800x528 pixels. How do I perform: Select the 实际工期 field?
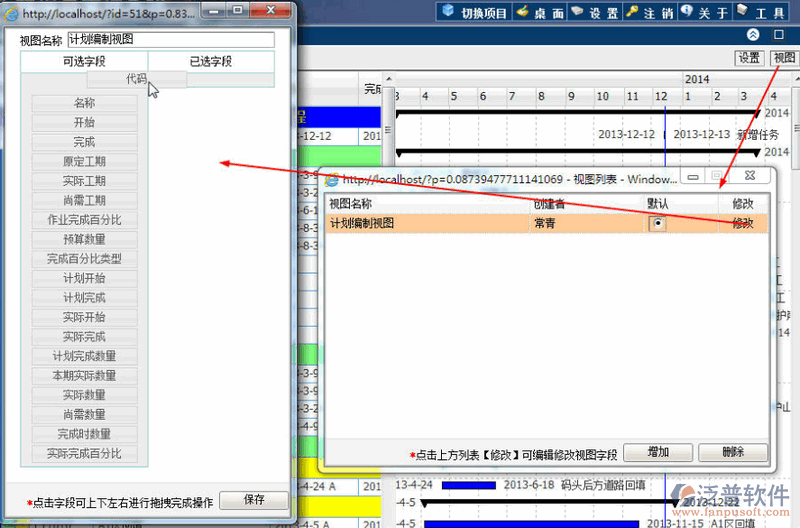point(84,181)
